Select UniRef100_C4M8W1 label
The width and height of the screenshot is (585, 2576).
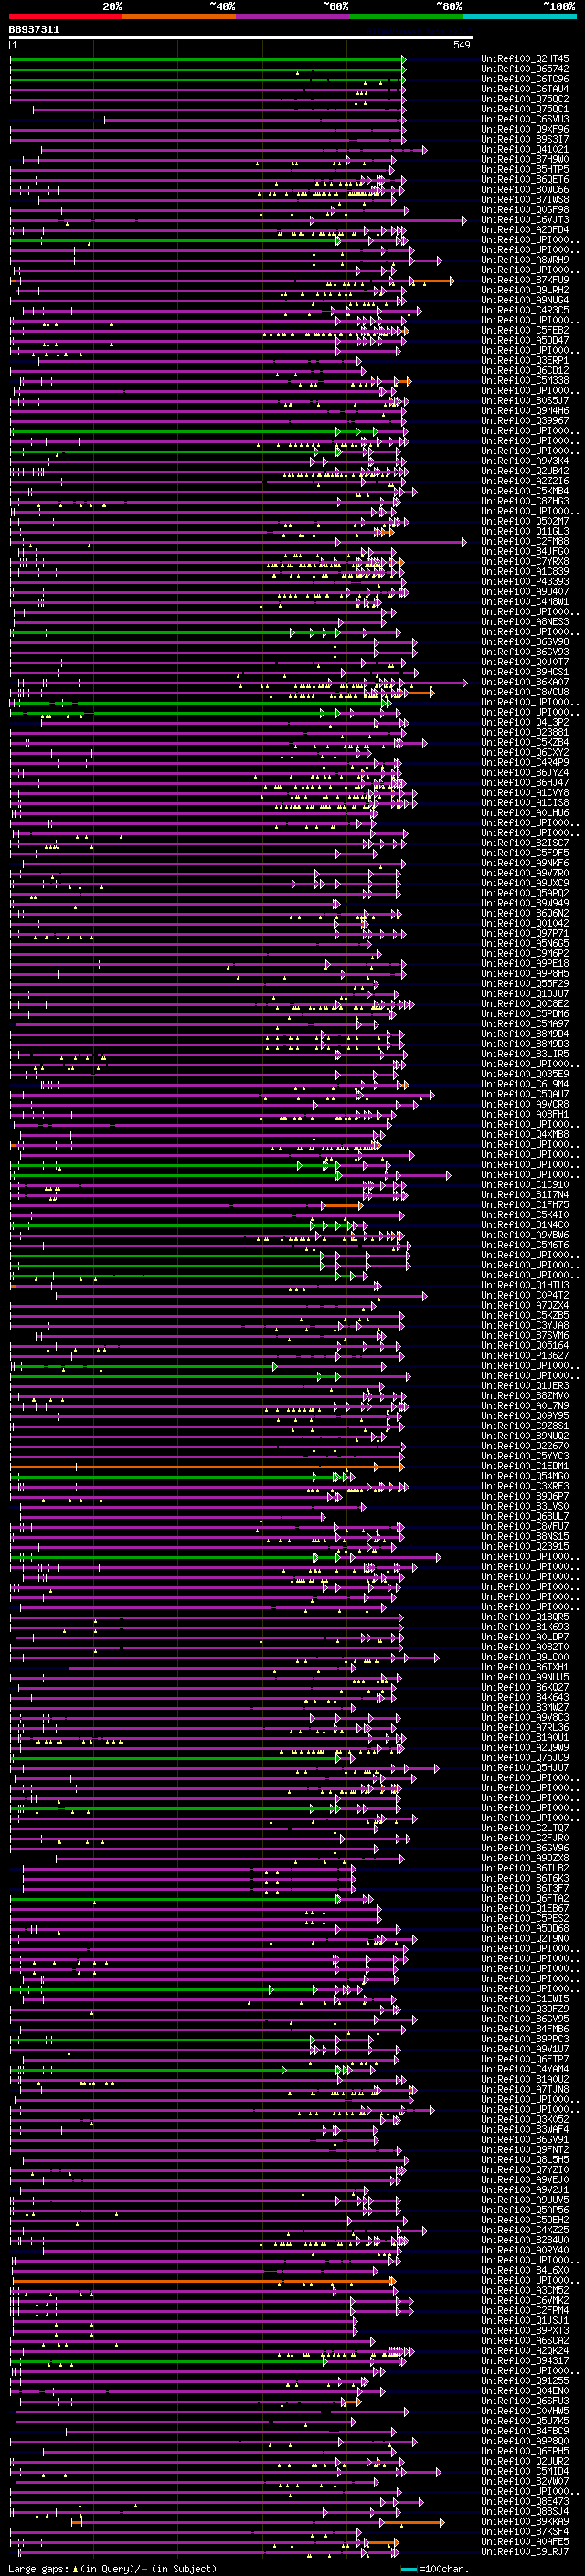click(x=524, y=602)
